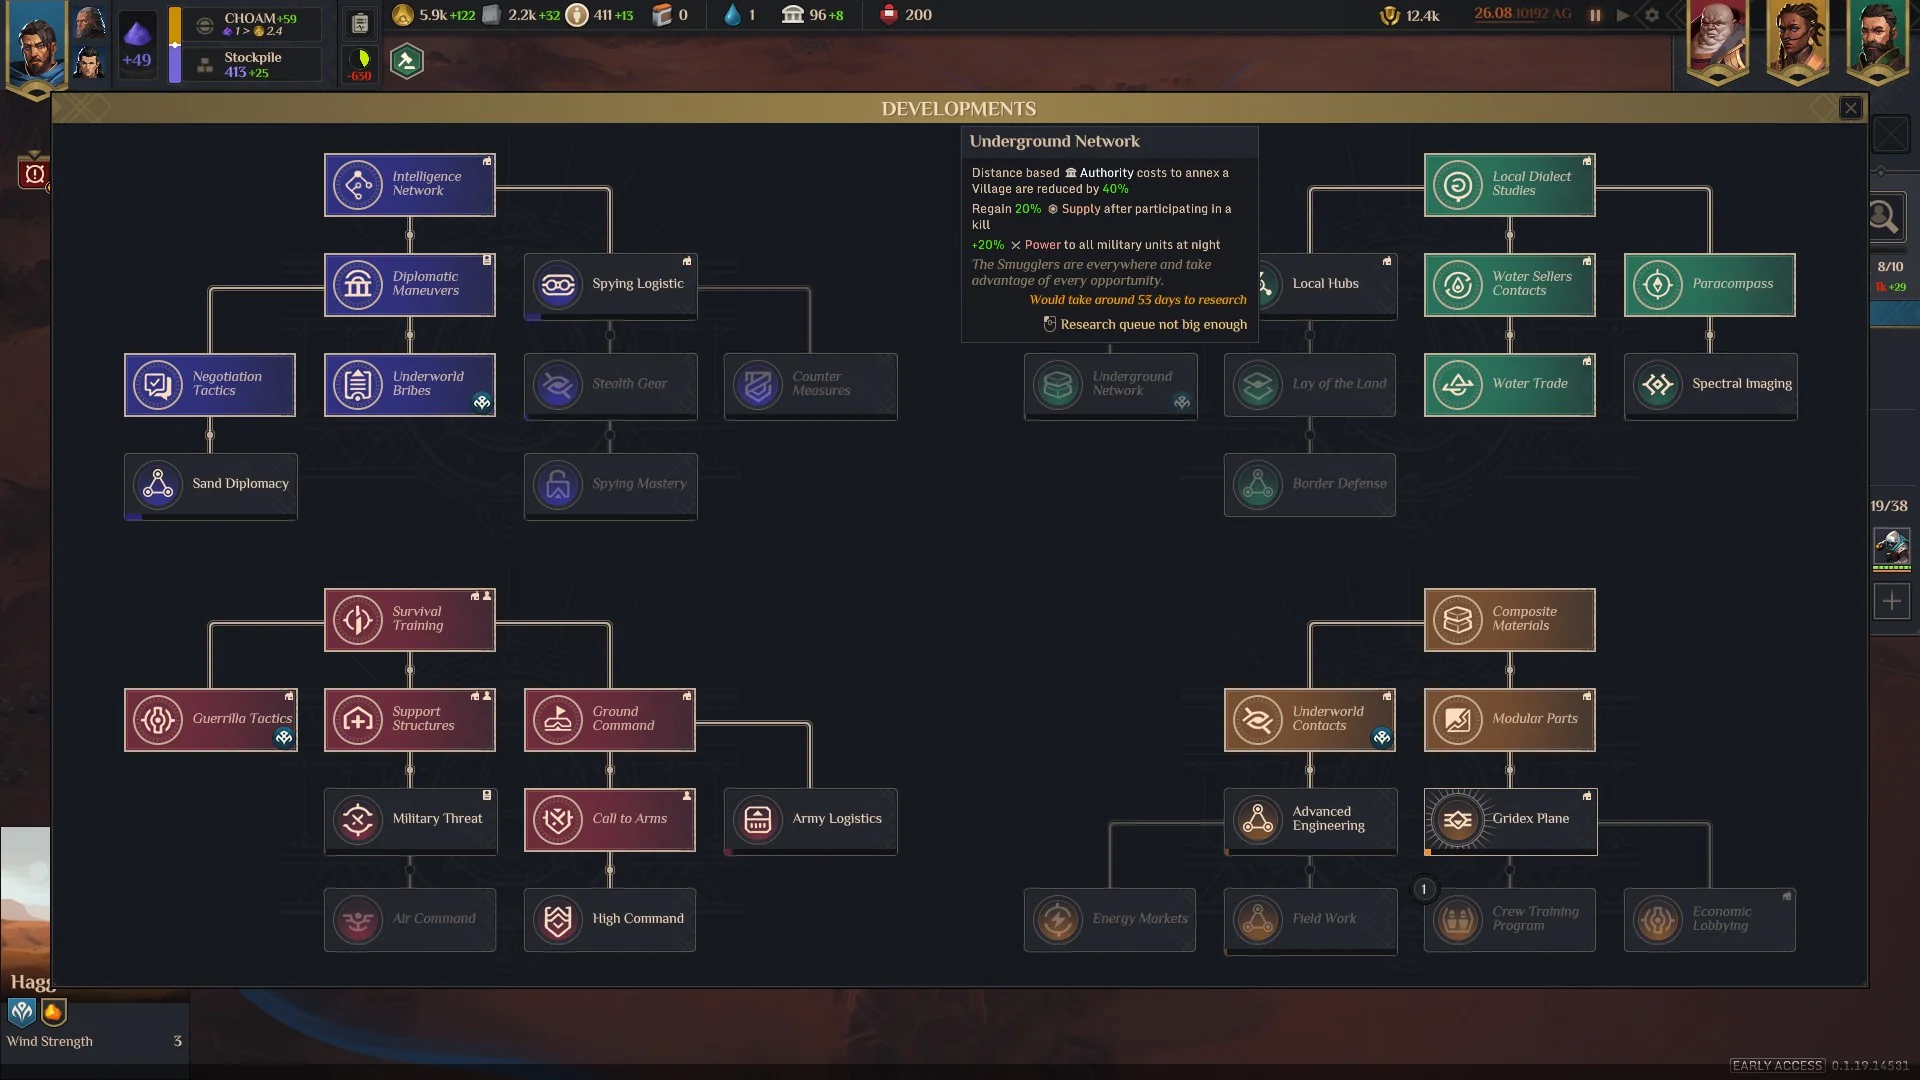This screenshot has height=1080, width=1920.
Task: Click the Spectral Imaging icon
Action: [x=1658, y=385]
